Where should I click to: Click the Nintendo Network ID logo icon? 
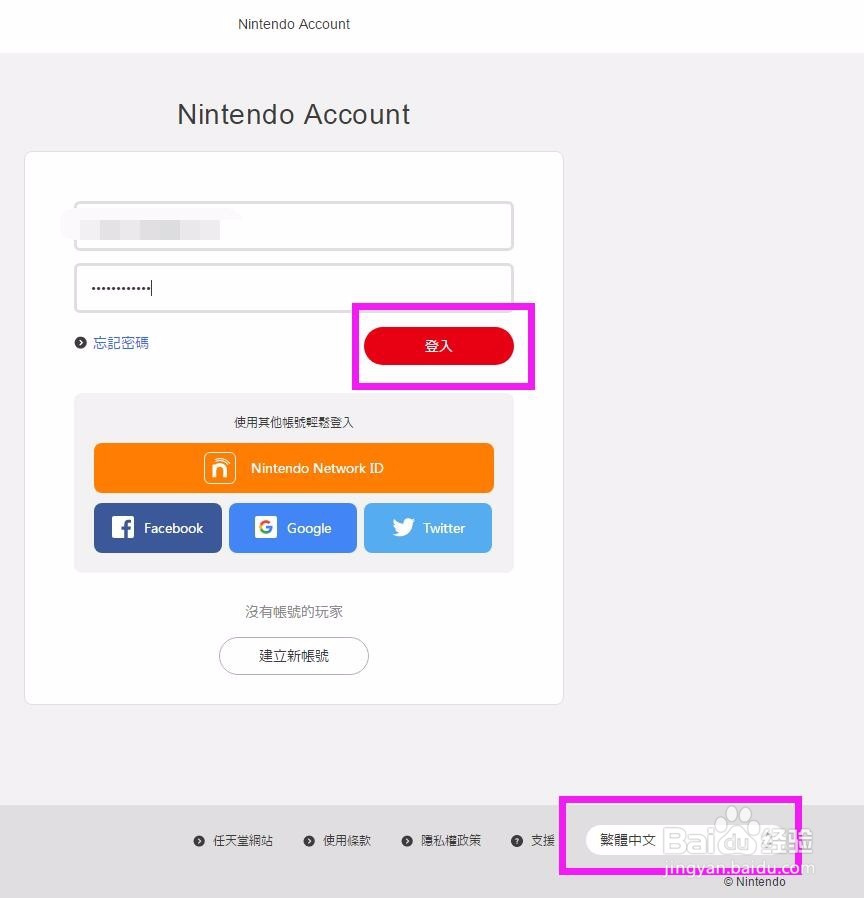(x=220, y=468)
